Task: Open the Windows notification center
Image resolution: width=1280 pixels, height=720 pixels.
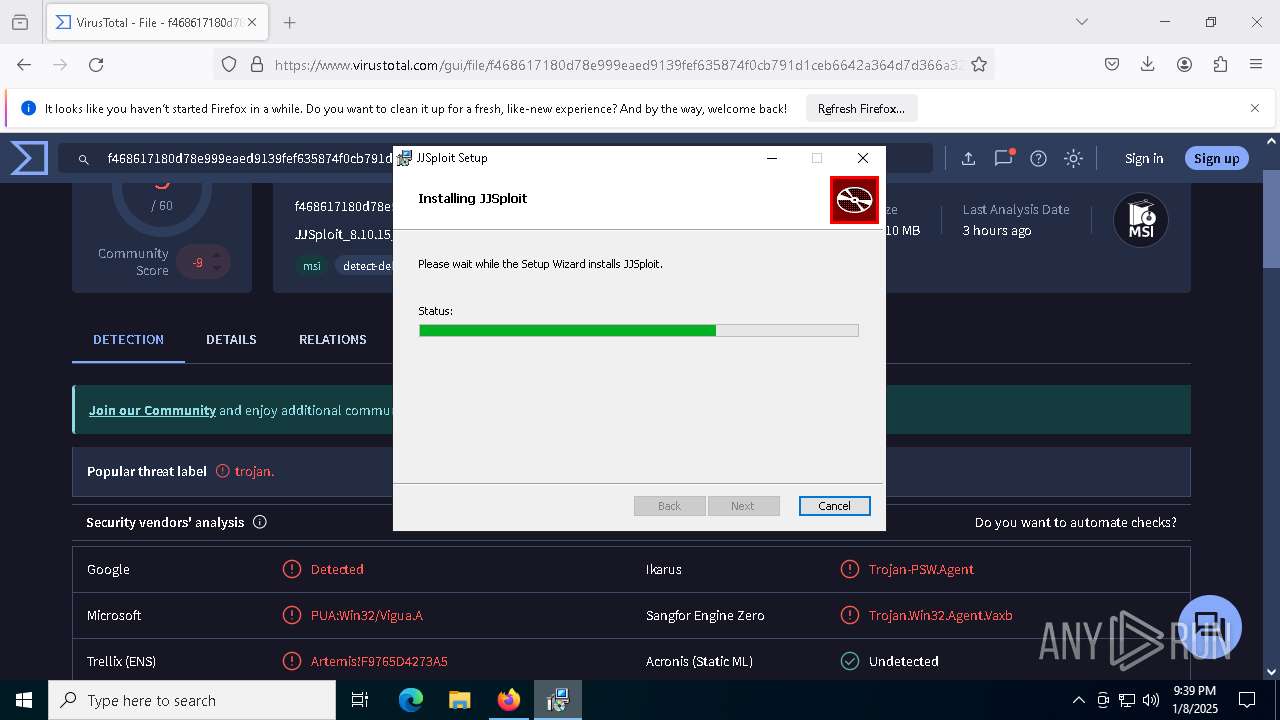Action: coord(1247,700)
